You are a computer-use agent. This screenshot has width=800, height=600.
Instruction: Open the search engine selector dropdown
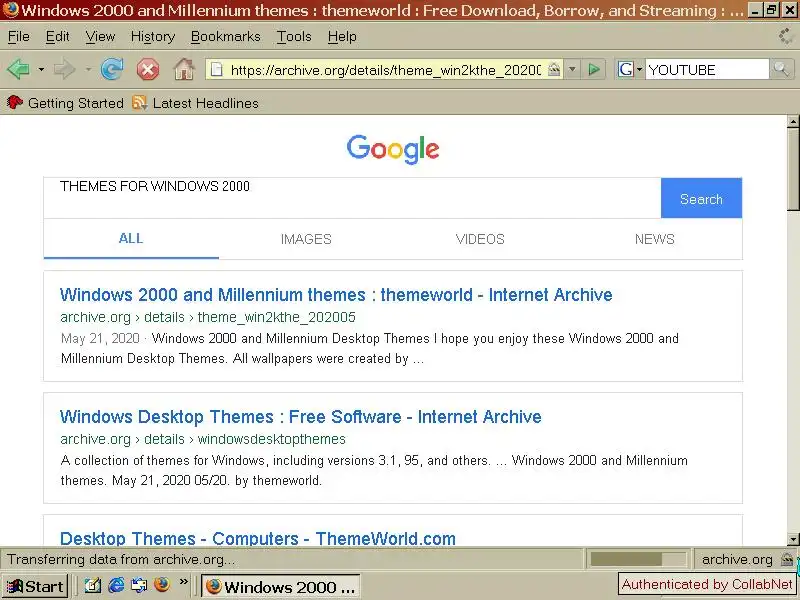[630, 69]
